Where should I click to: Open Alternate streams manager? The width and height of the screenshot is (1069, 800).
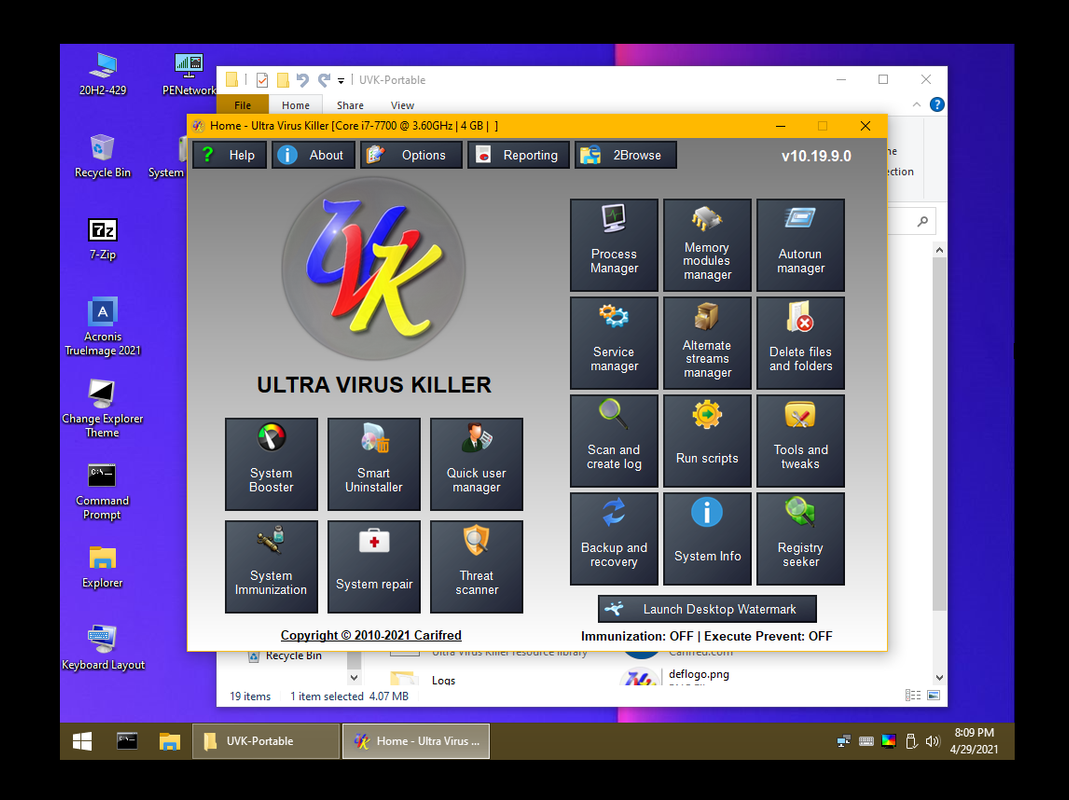coord(707,343)
